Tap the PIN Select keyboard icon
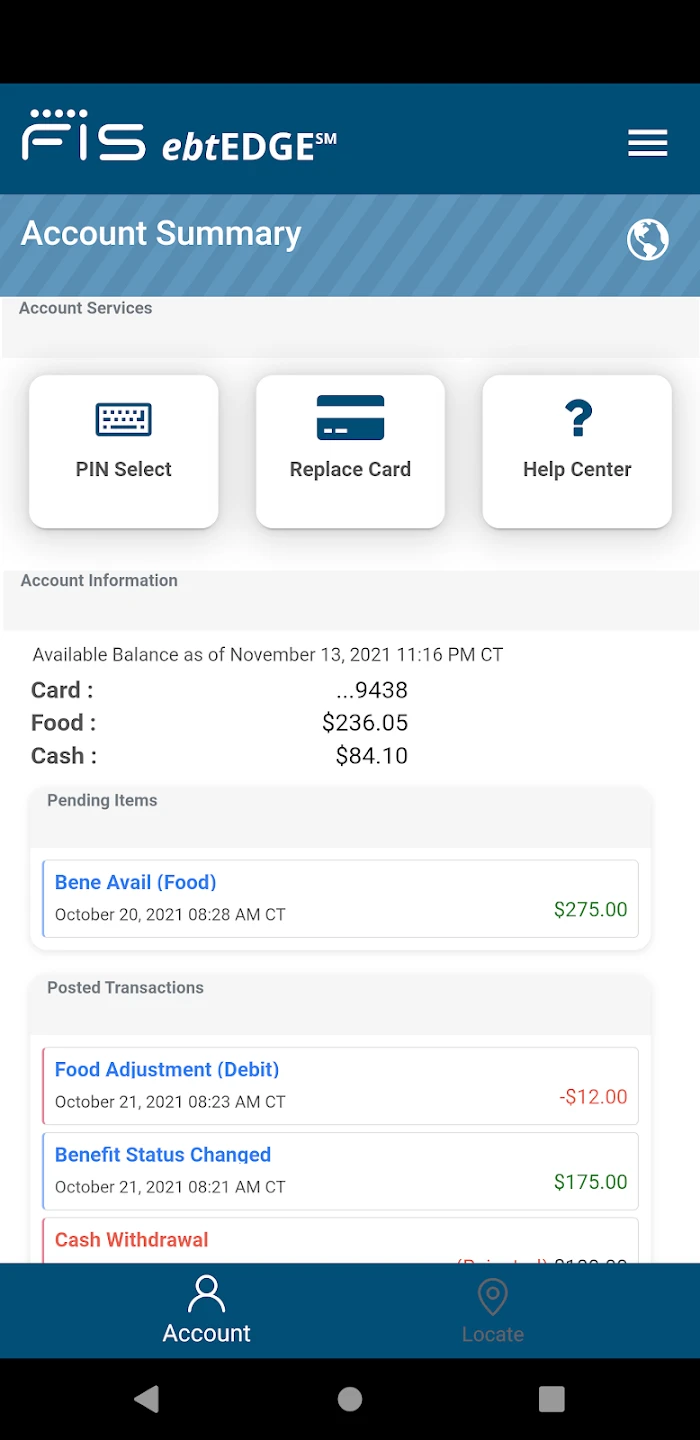The width and height of the screenshot is (700, 1440). [x=124, y=419]
